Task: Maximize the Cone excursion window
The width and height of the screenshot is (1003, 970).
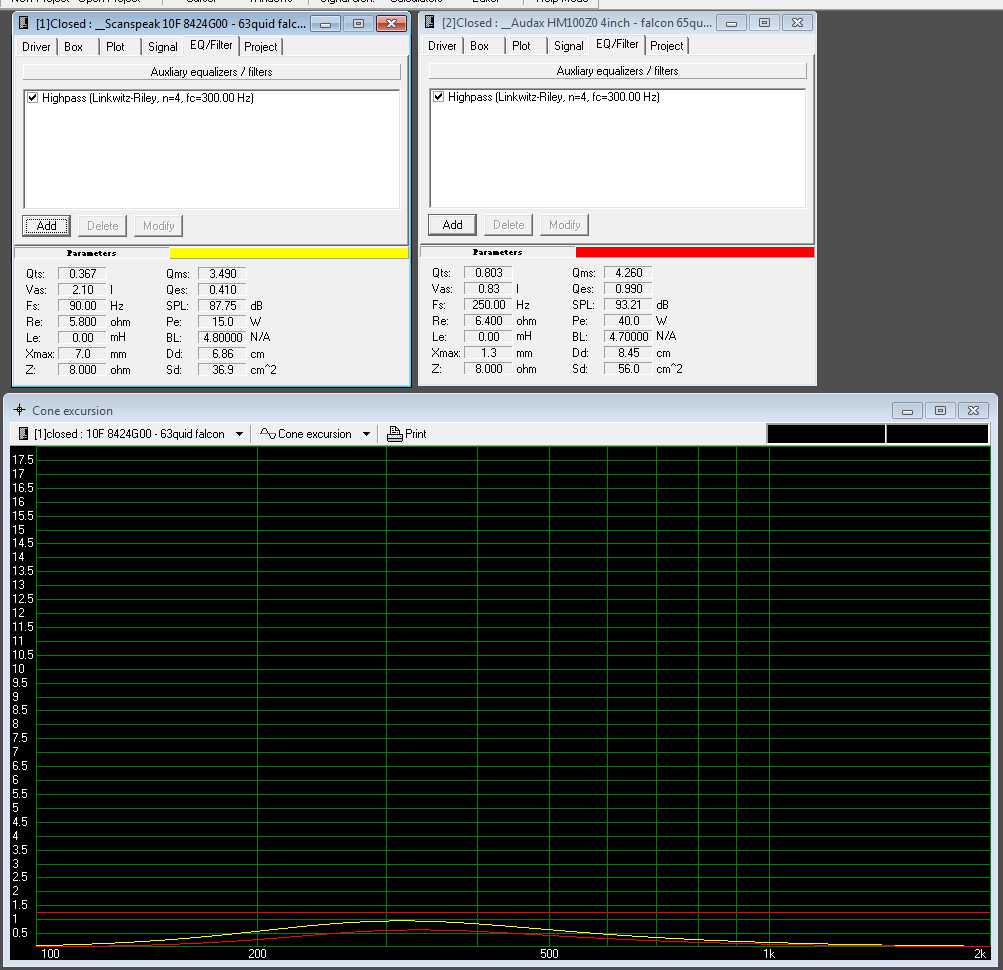Action: (940, 410)
